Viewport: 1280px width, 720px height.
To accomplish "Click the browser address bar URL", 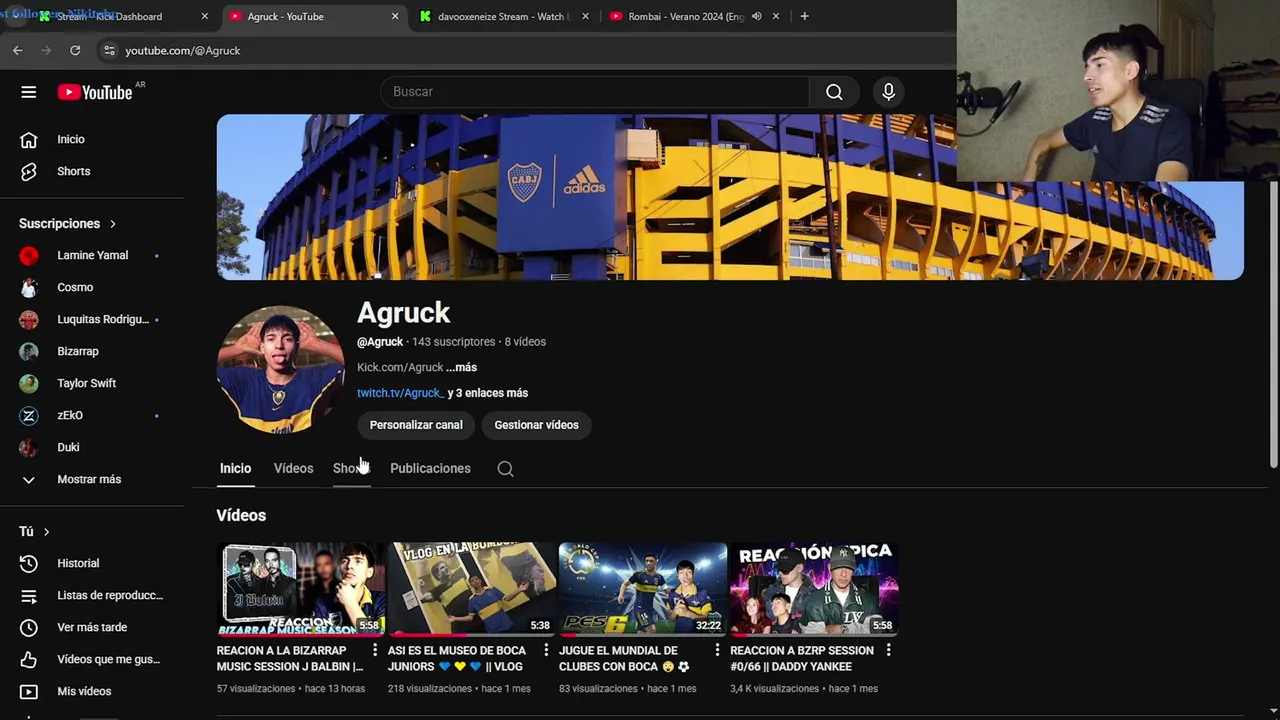I will pos(183,50).
